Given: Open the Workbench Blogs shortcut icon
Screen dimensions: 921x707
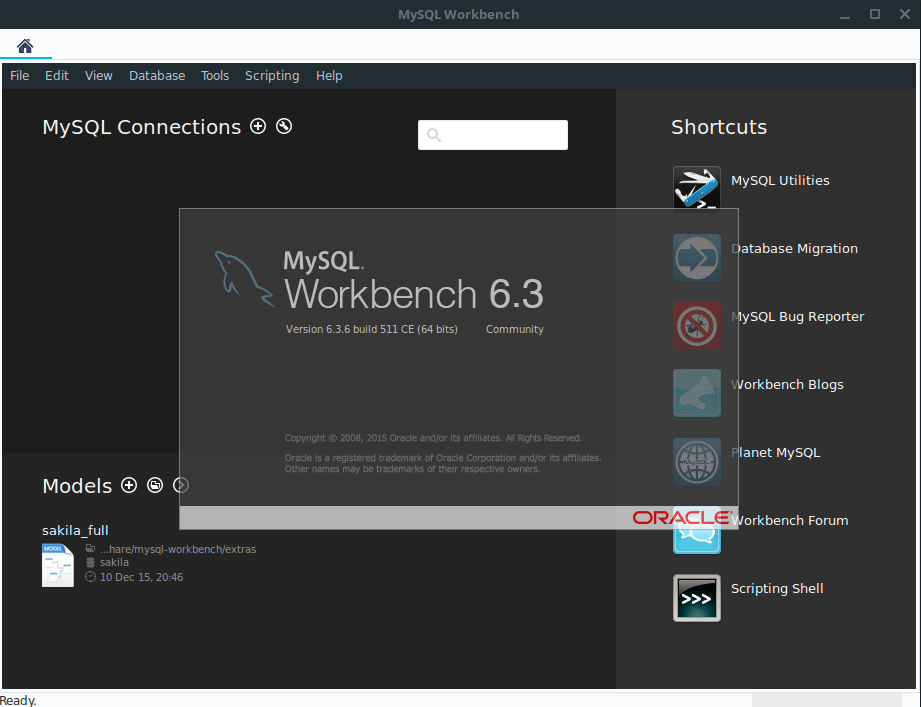Looking at the screenshot, I should point(696,393).
